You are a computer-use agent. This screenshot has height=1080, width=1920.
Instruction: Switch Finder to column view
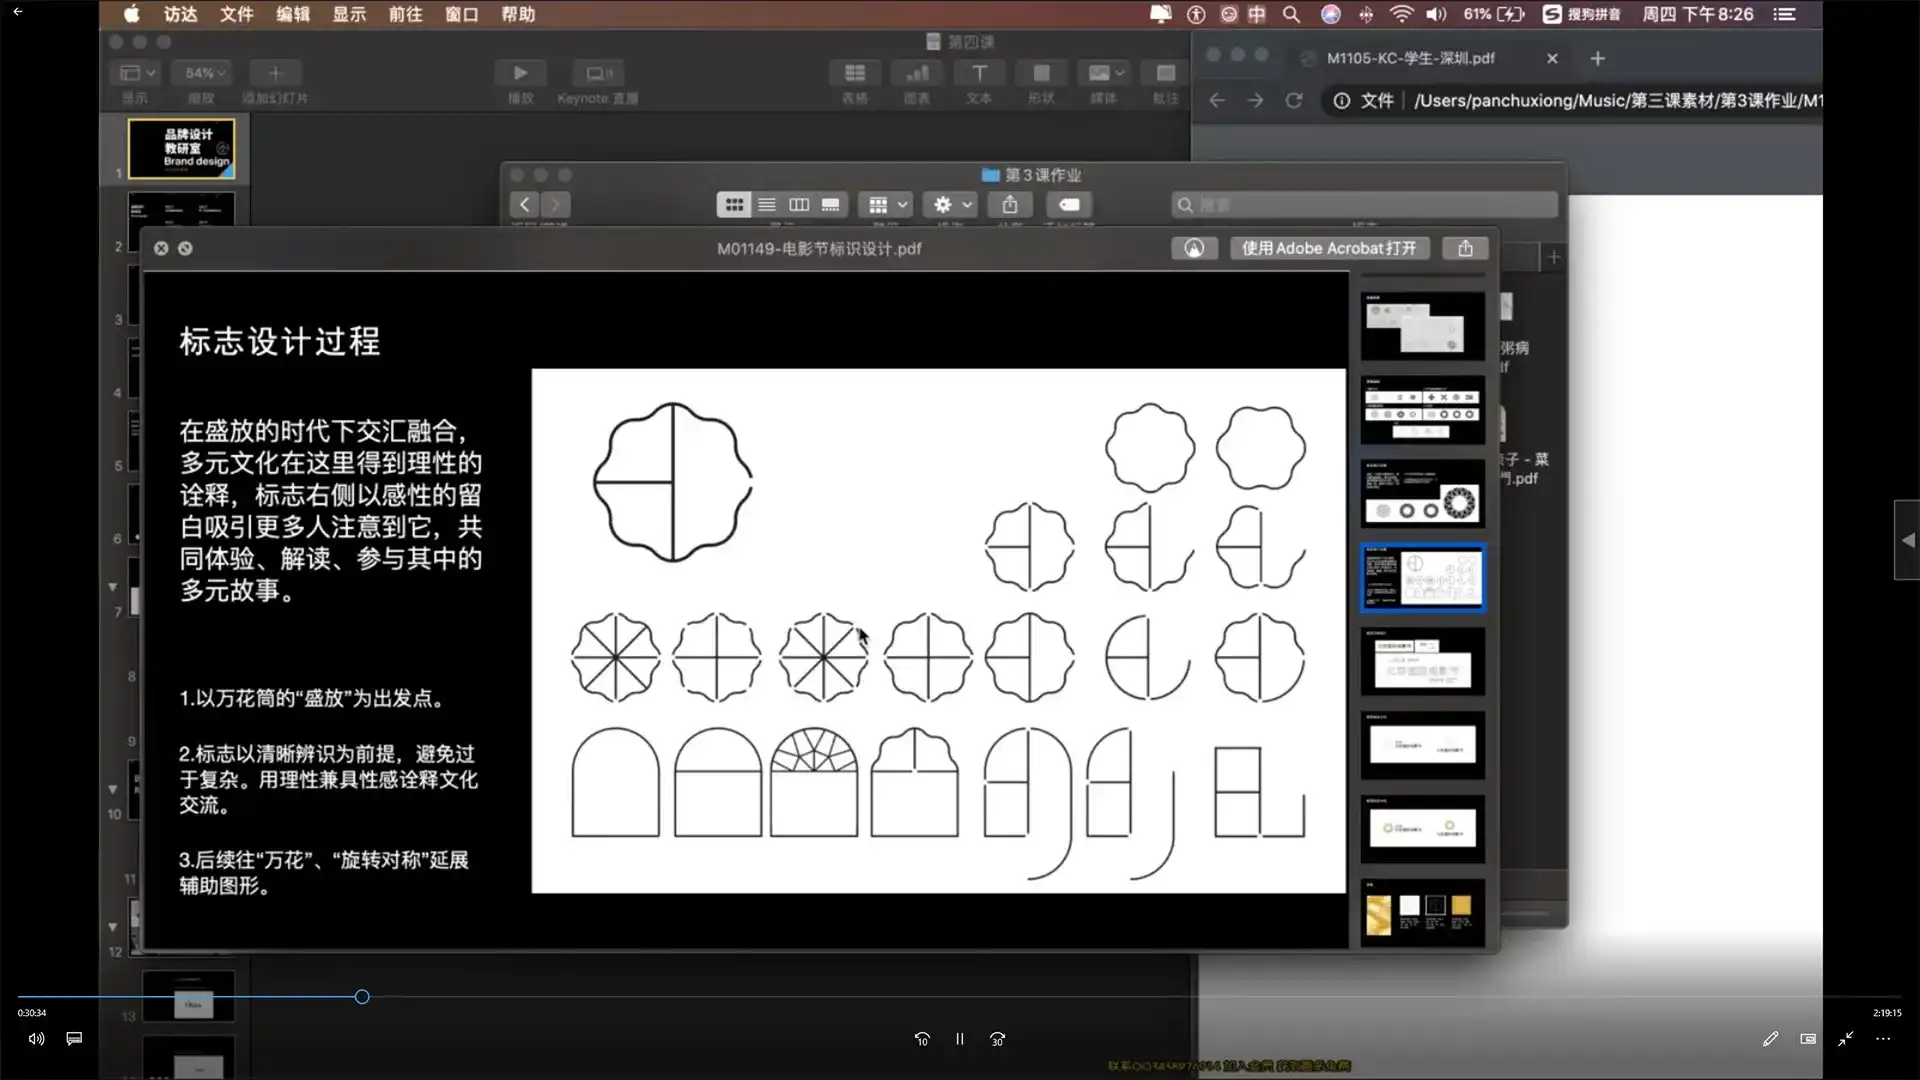(798, 204)
